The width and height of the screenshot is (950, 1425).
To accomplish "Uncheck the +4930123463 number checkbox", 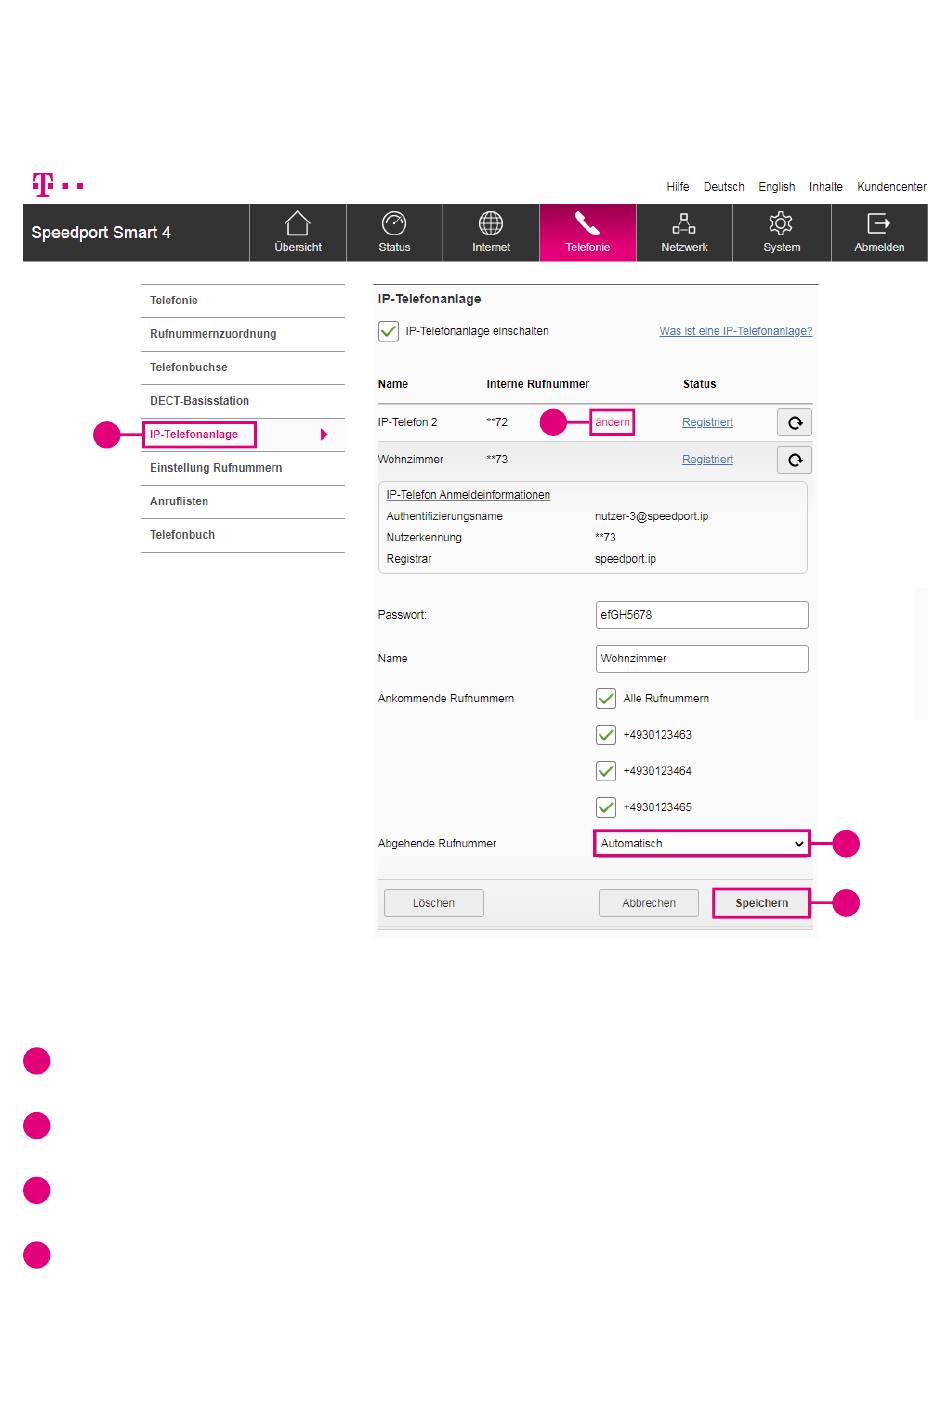I will click(605, 735).
